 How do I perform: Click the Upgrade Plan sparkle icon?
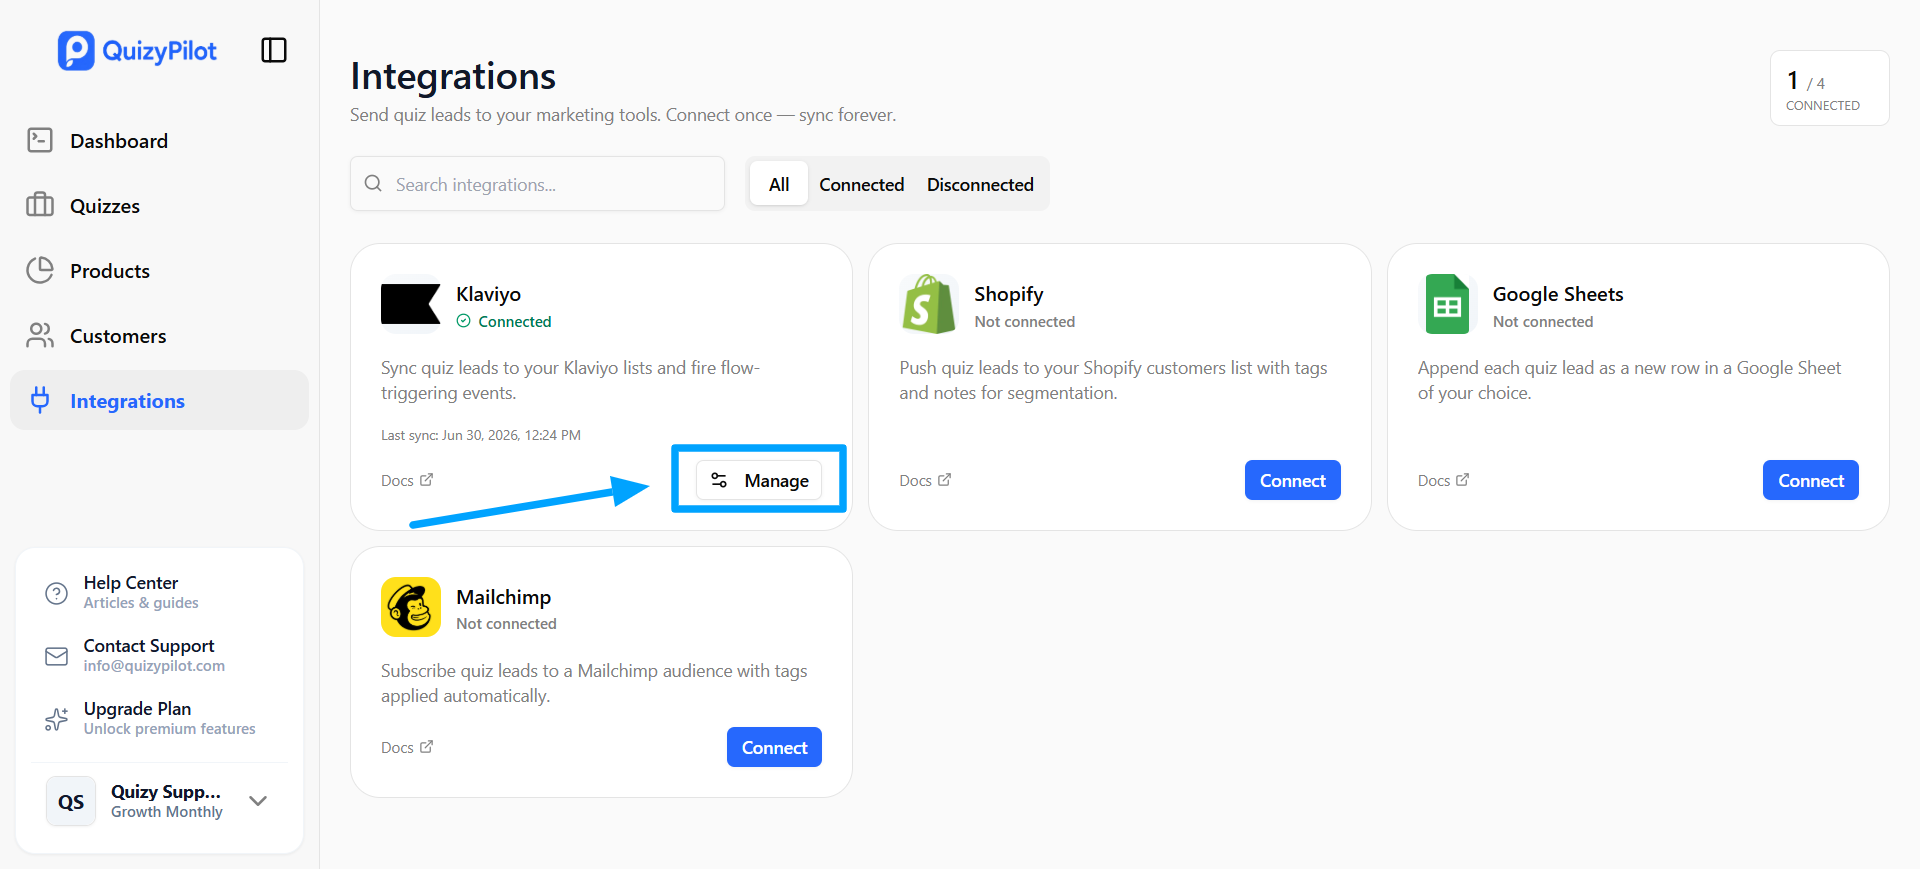(57, 718)
